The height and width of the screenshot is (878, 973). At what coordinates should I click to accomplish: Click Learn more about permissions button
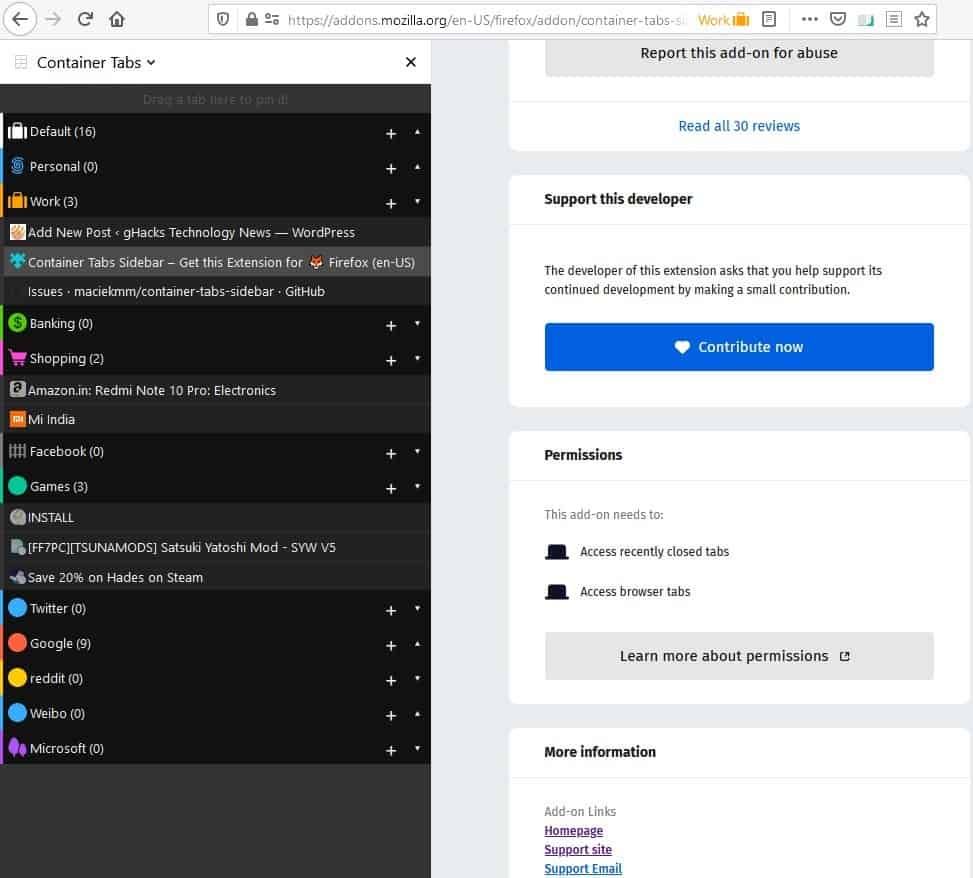(x=739, y=656)
